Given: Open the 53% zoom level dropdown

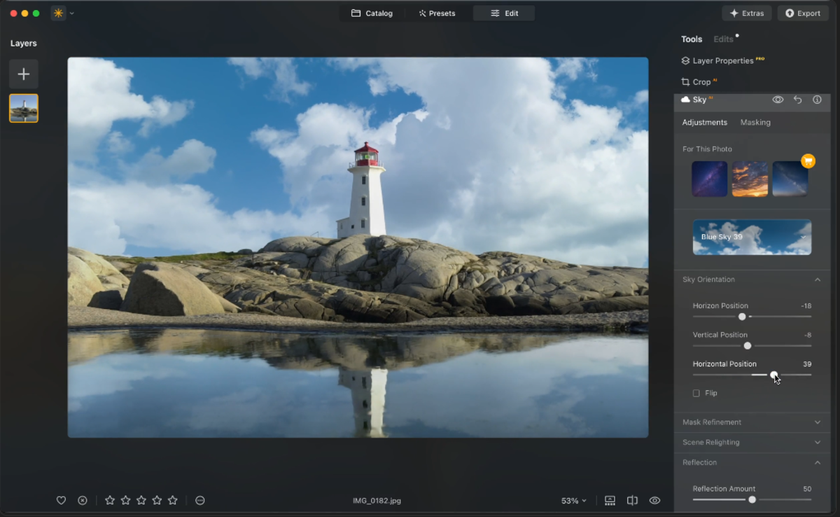Looking at the screenshot, I should coord(574,500).
